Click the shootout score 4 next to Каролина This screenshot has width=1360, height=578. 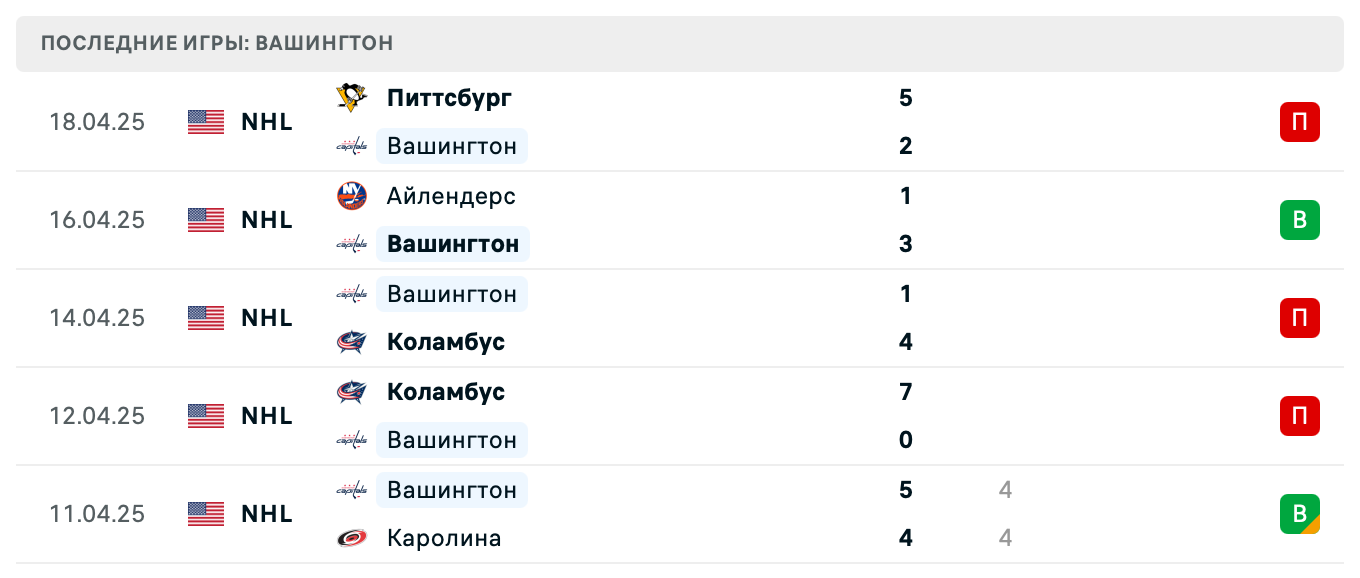point(1004,538)
